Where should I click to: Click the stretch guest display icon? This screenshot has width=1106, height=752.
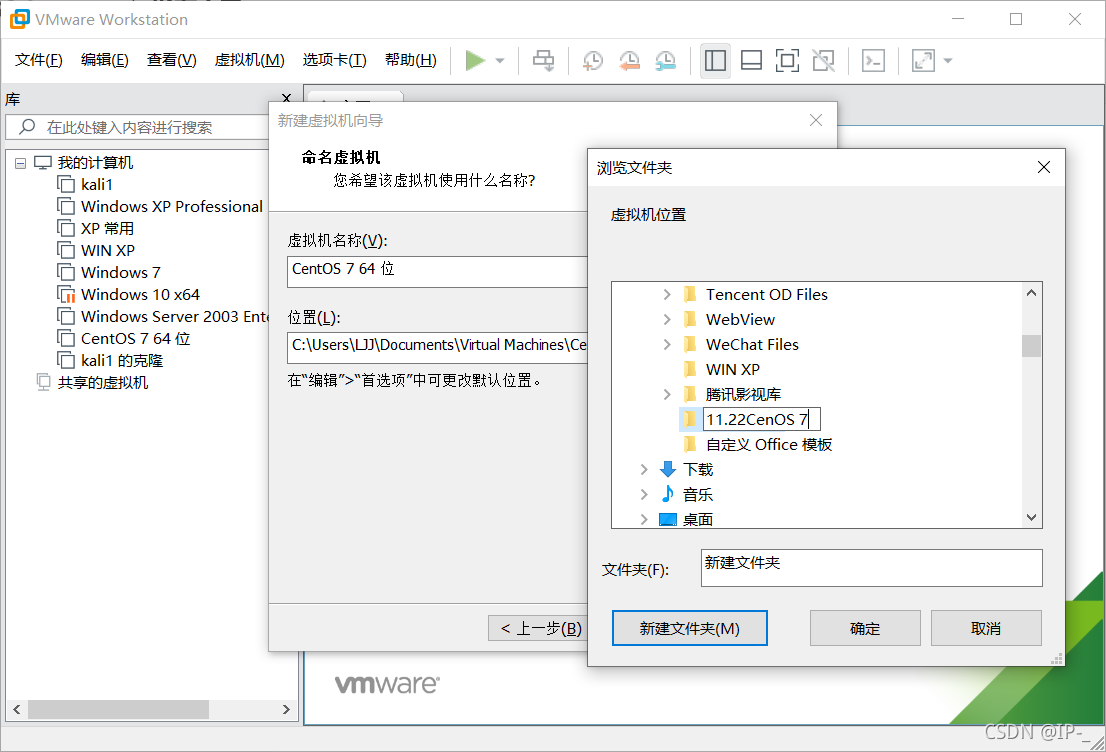pyautogui.click(x=923, y=61)
